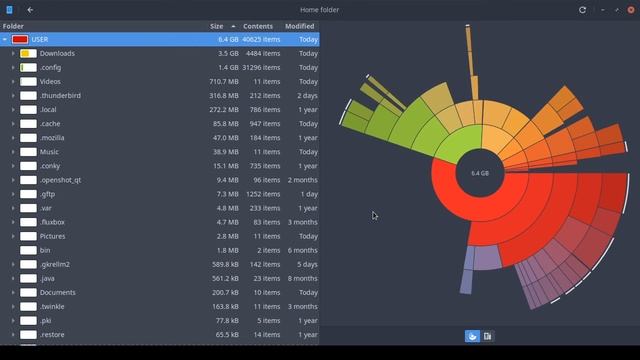Select the .gkrellm2 folder row

pos(160,264)
